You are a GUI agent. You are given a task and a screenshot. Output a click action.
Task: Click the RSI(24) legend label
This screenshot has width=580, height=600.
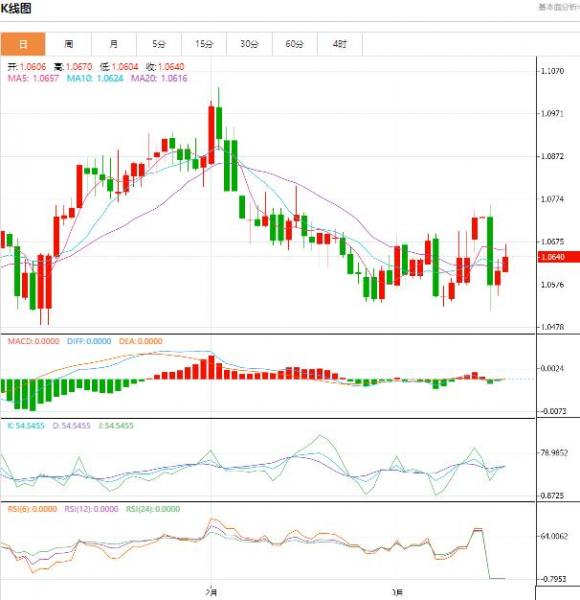(153, 509)
